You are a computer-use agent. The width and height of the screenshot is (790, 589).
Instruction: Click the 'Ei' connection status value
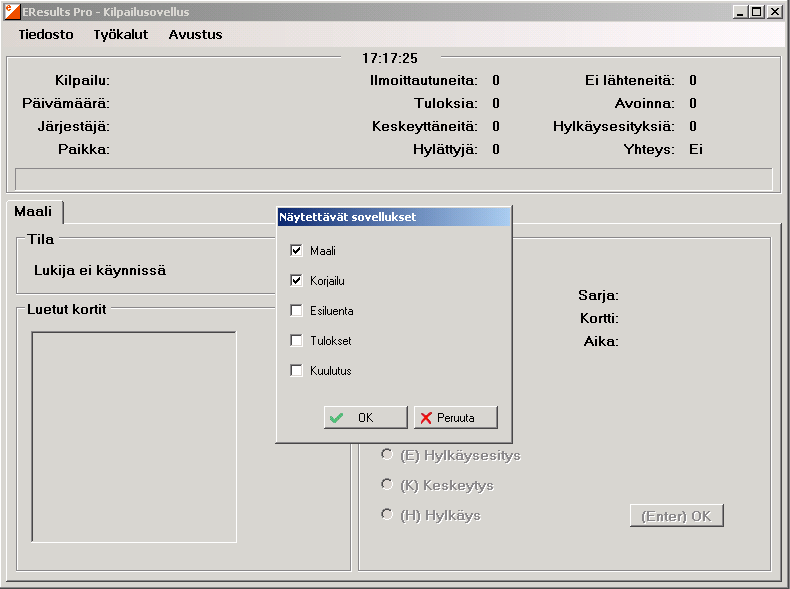click(696, 150)
